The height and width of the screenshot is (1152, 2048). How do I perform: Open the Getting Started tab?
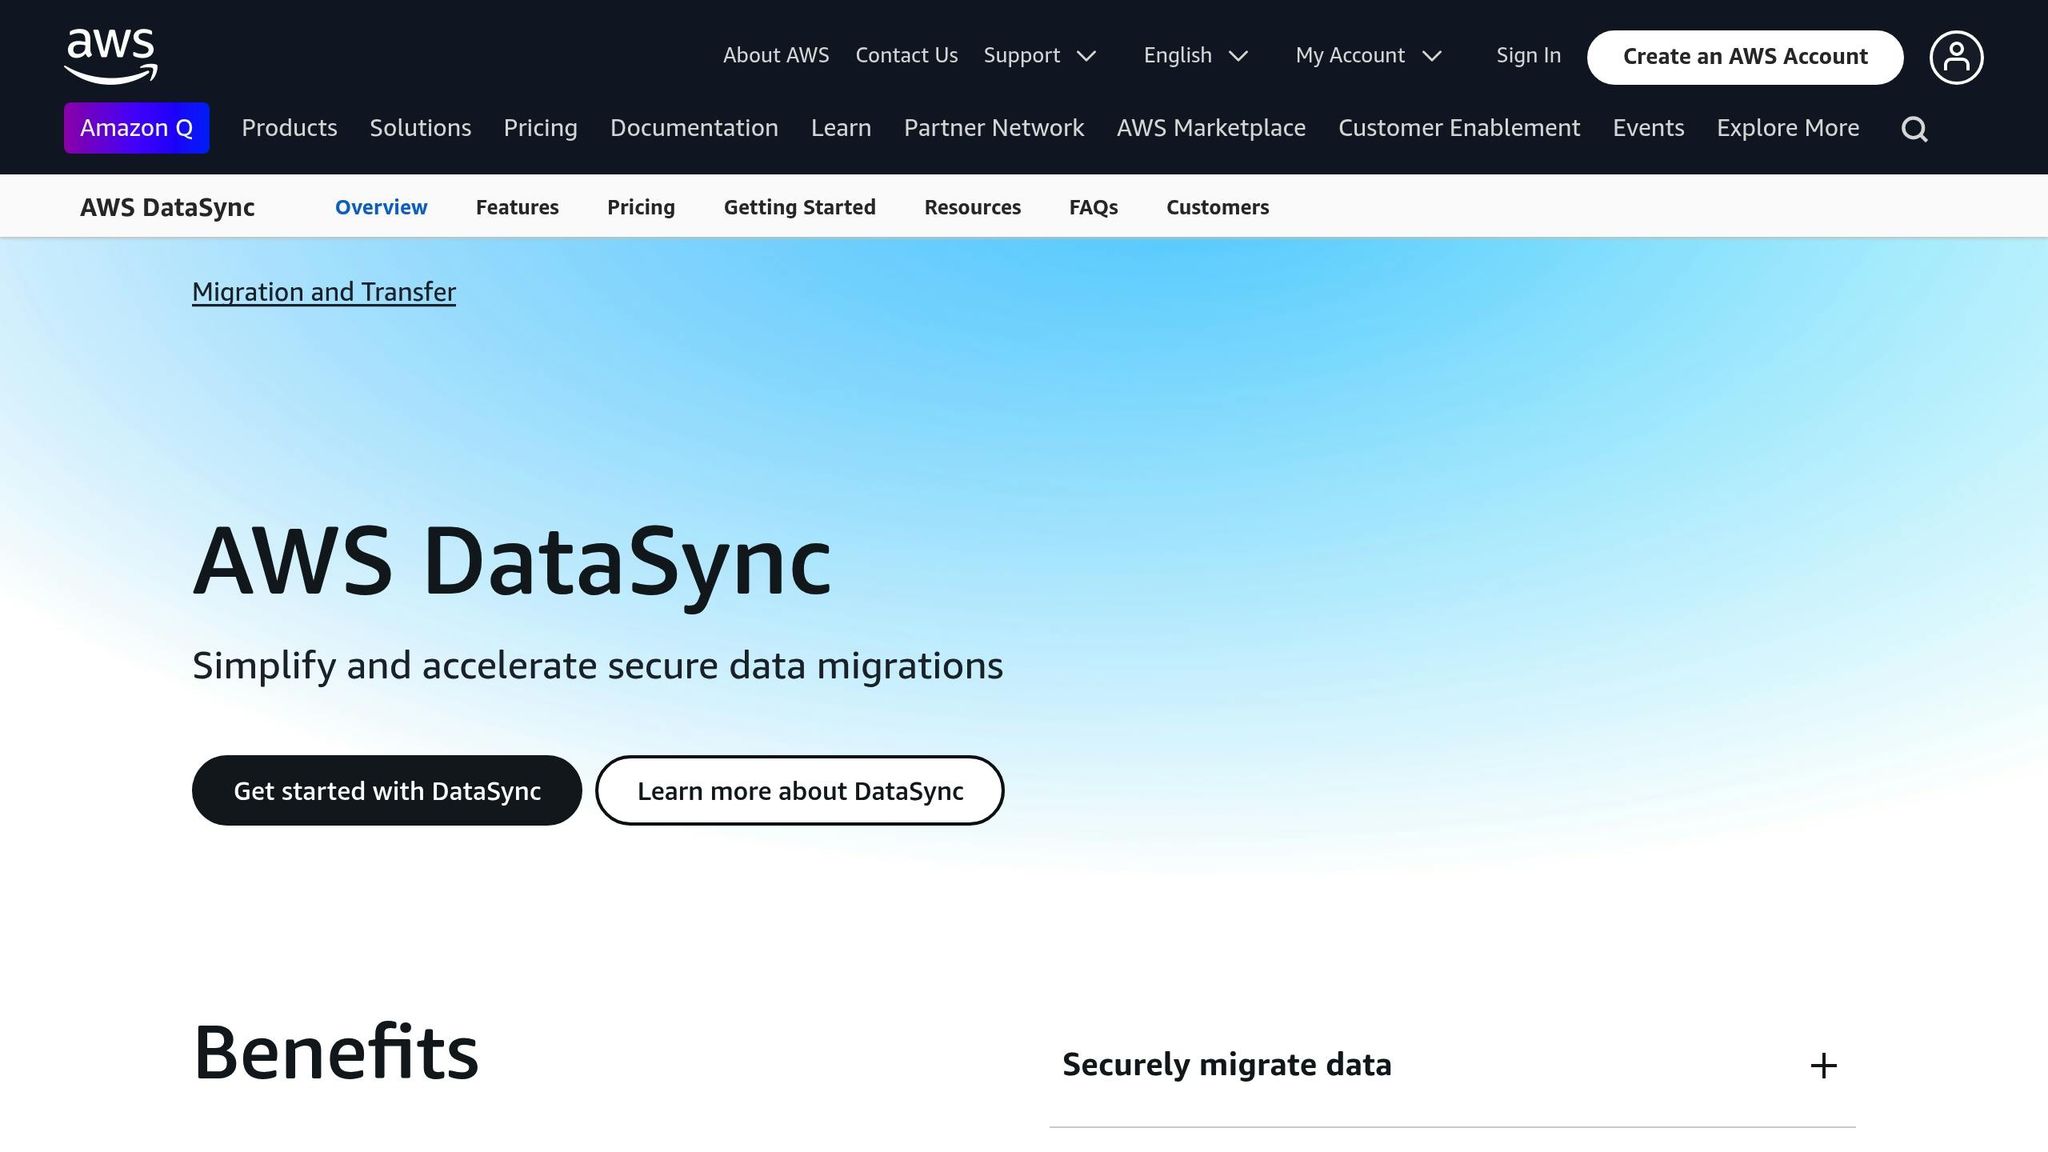click(800, 207)
